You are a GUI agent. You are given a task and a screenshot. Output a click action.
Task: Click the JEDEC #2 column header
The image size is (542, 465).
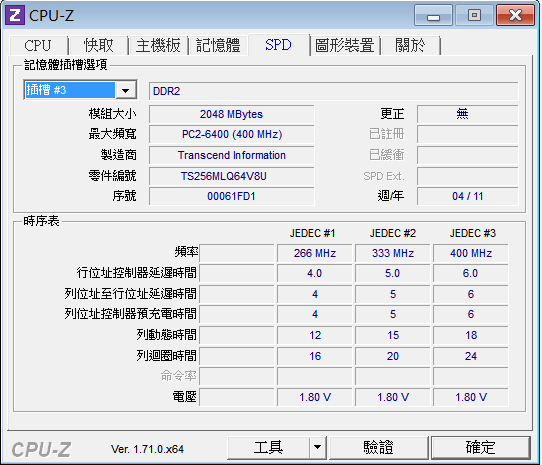coord(393,233)
